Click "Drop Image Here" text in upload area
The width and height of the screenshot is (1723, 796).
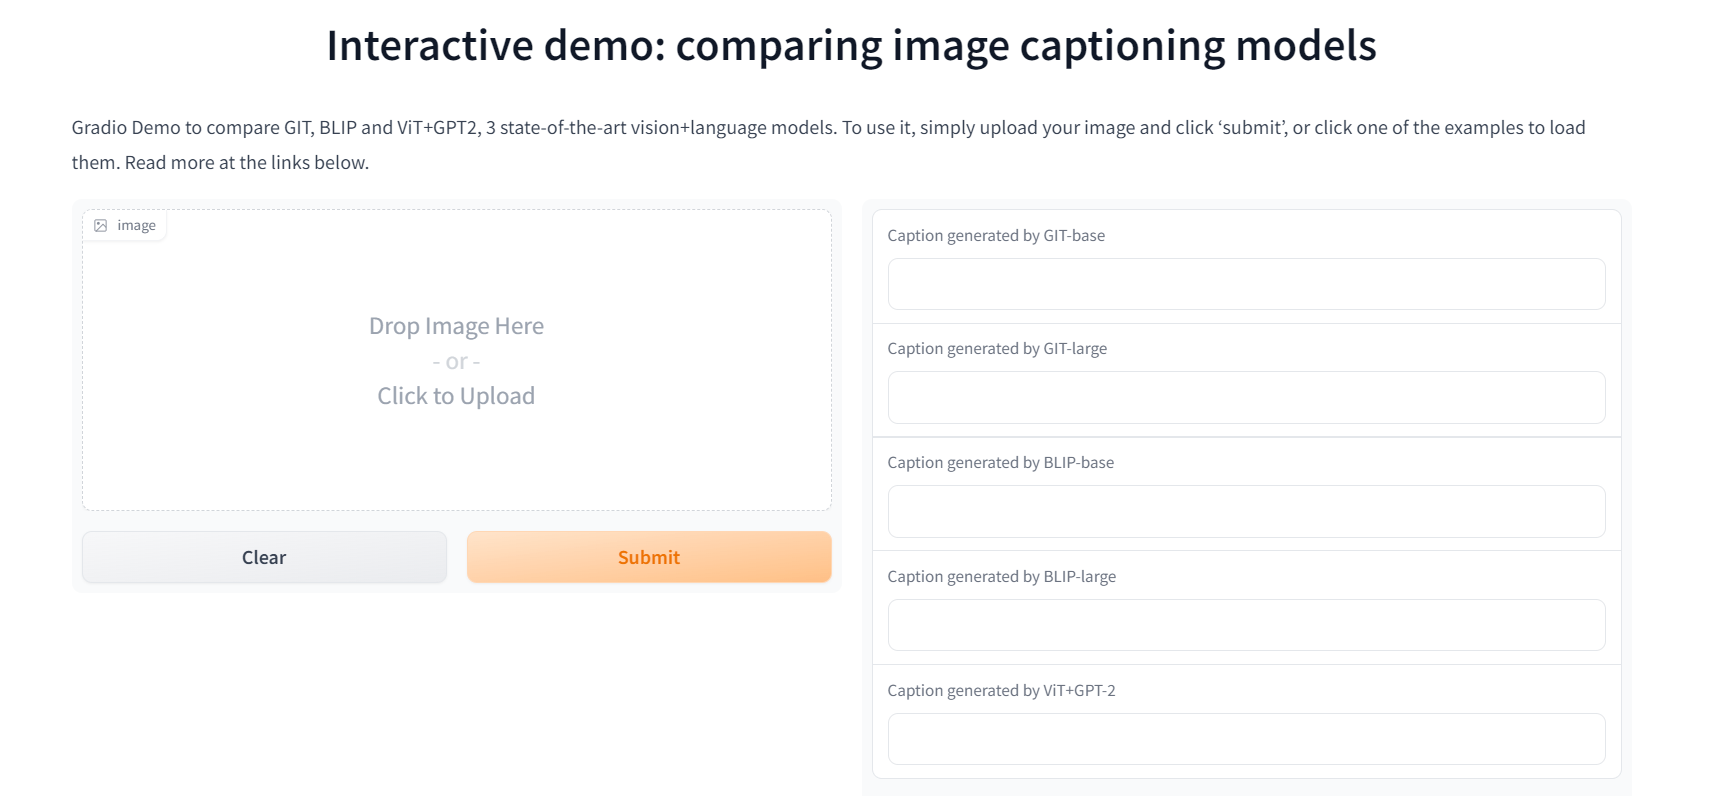[x=456, y=326]
